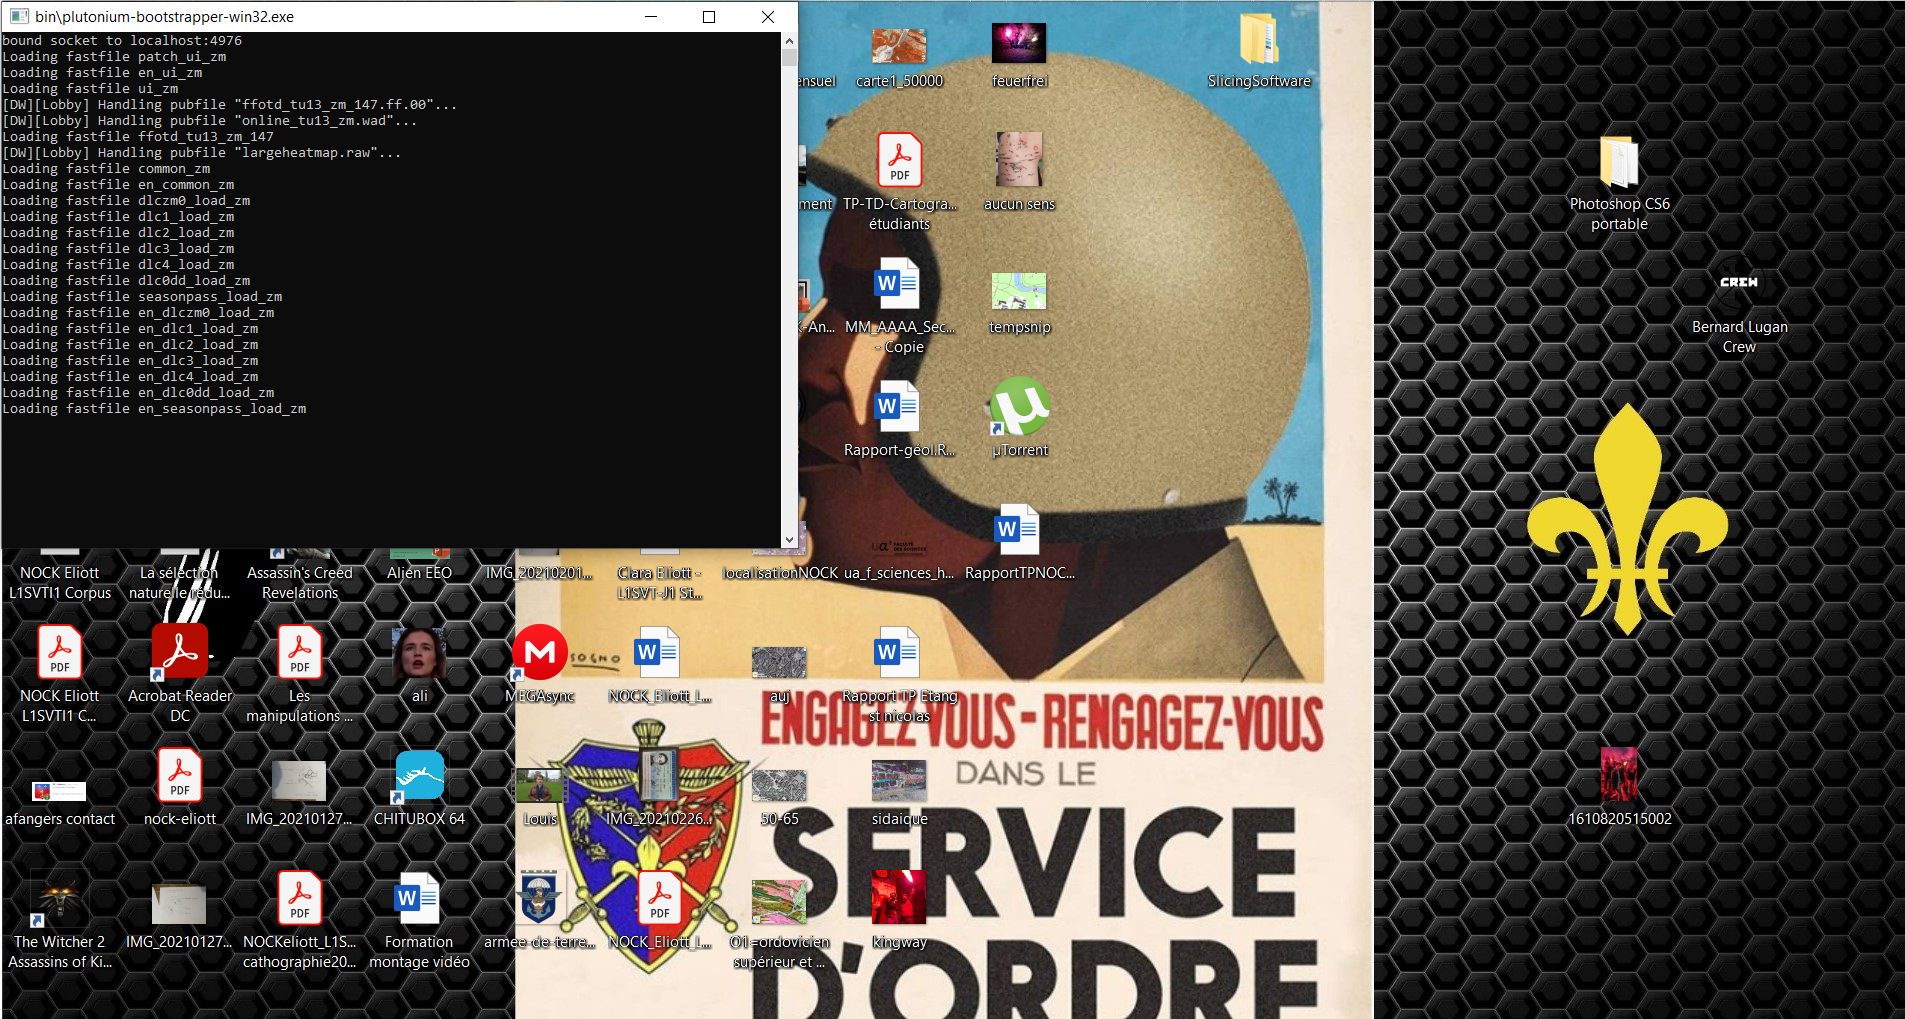Open the ali image file
This screenshot has height=1019, width=1905.
click(x=419, y=652)
